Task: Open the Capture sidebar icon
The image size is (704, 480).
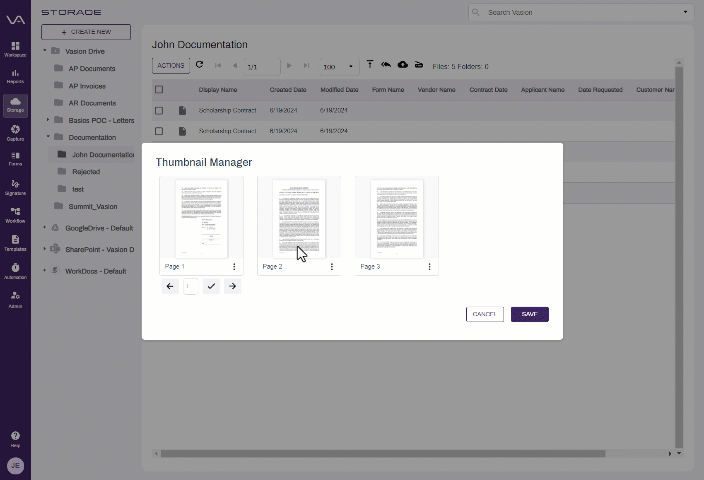Action: point(15,133)
